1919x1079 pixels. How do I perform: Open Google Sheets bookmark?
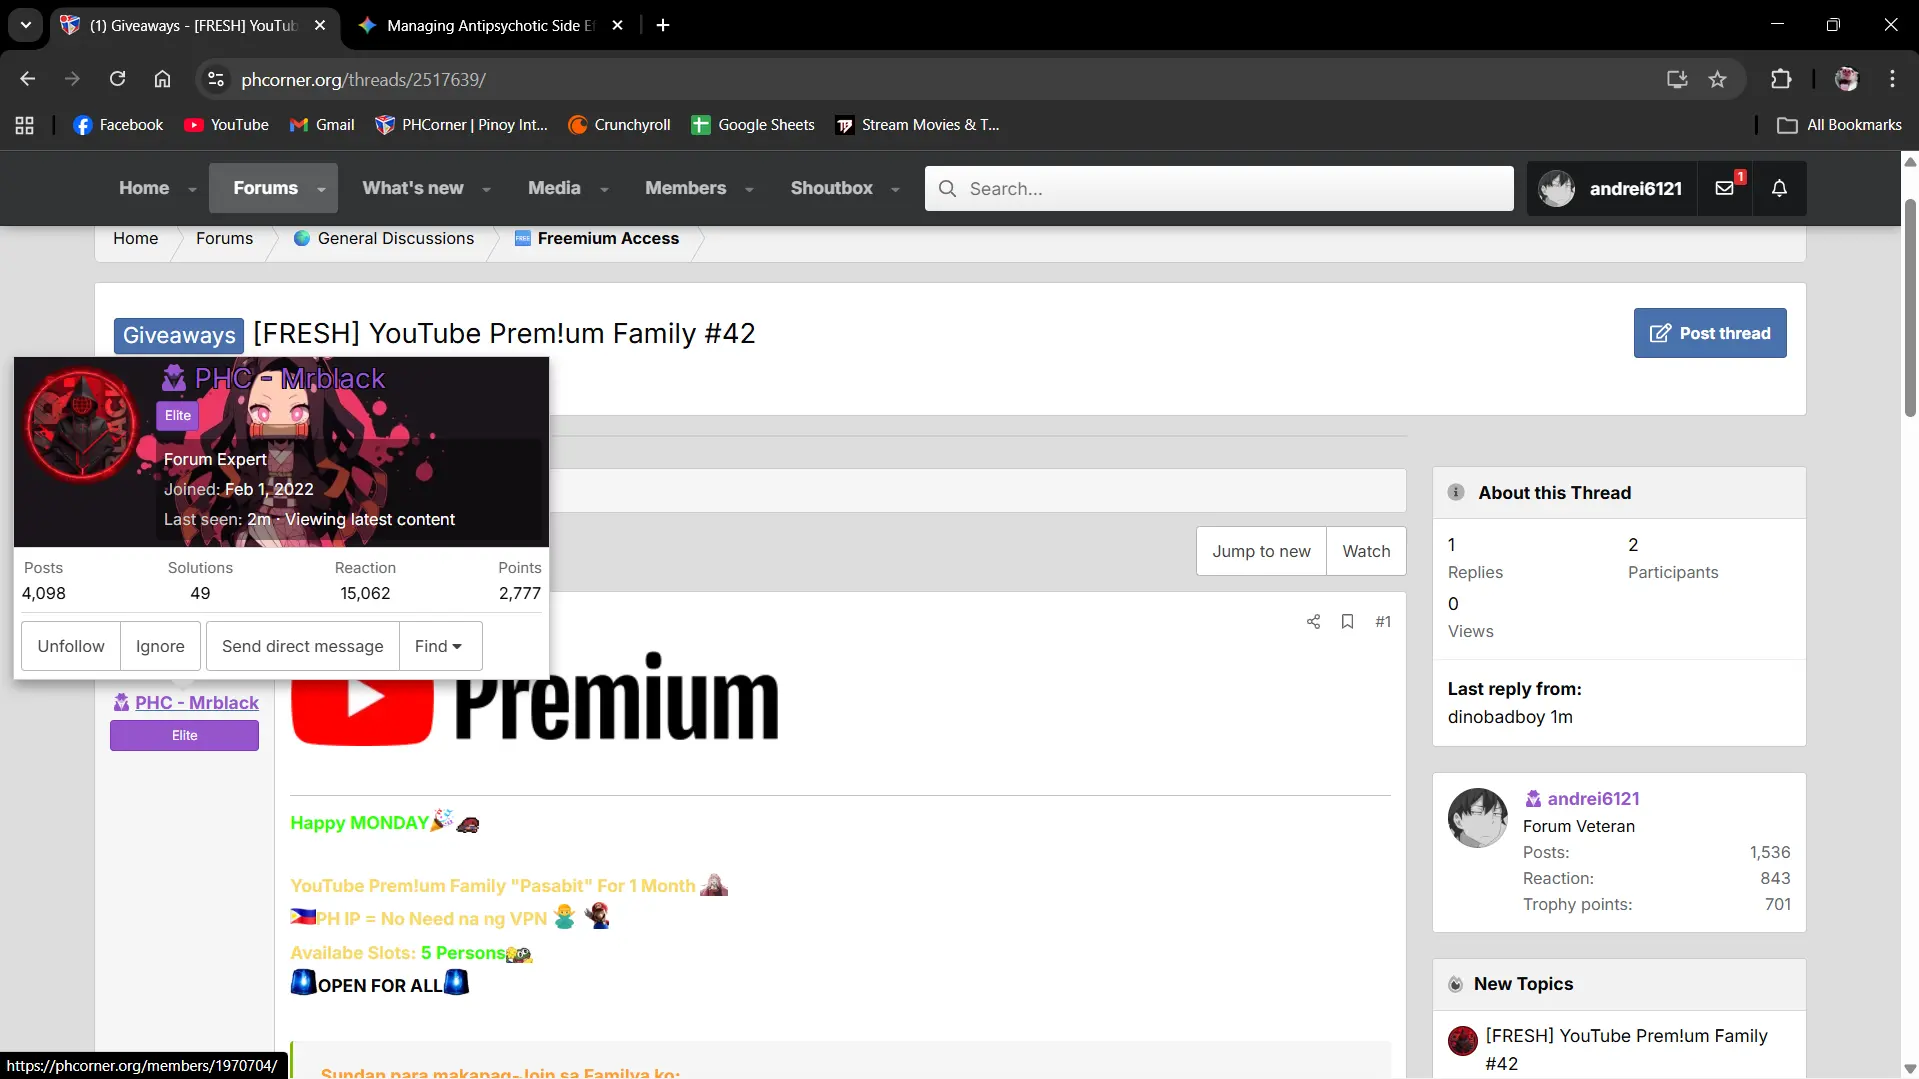point(753,125)
